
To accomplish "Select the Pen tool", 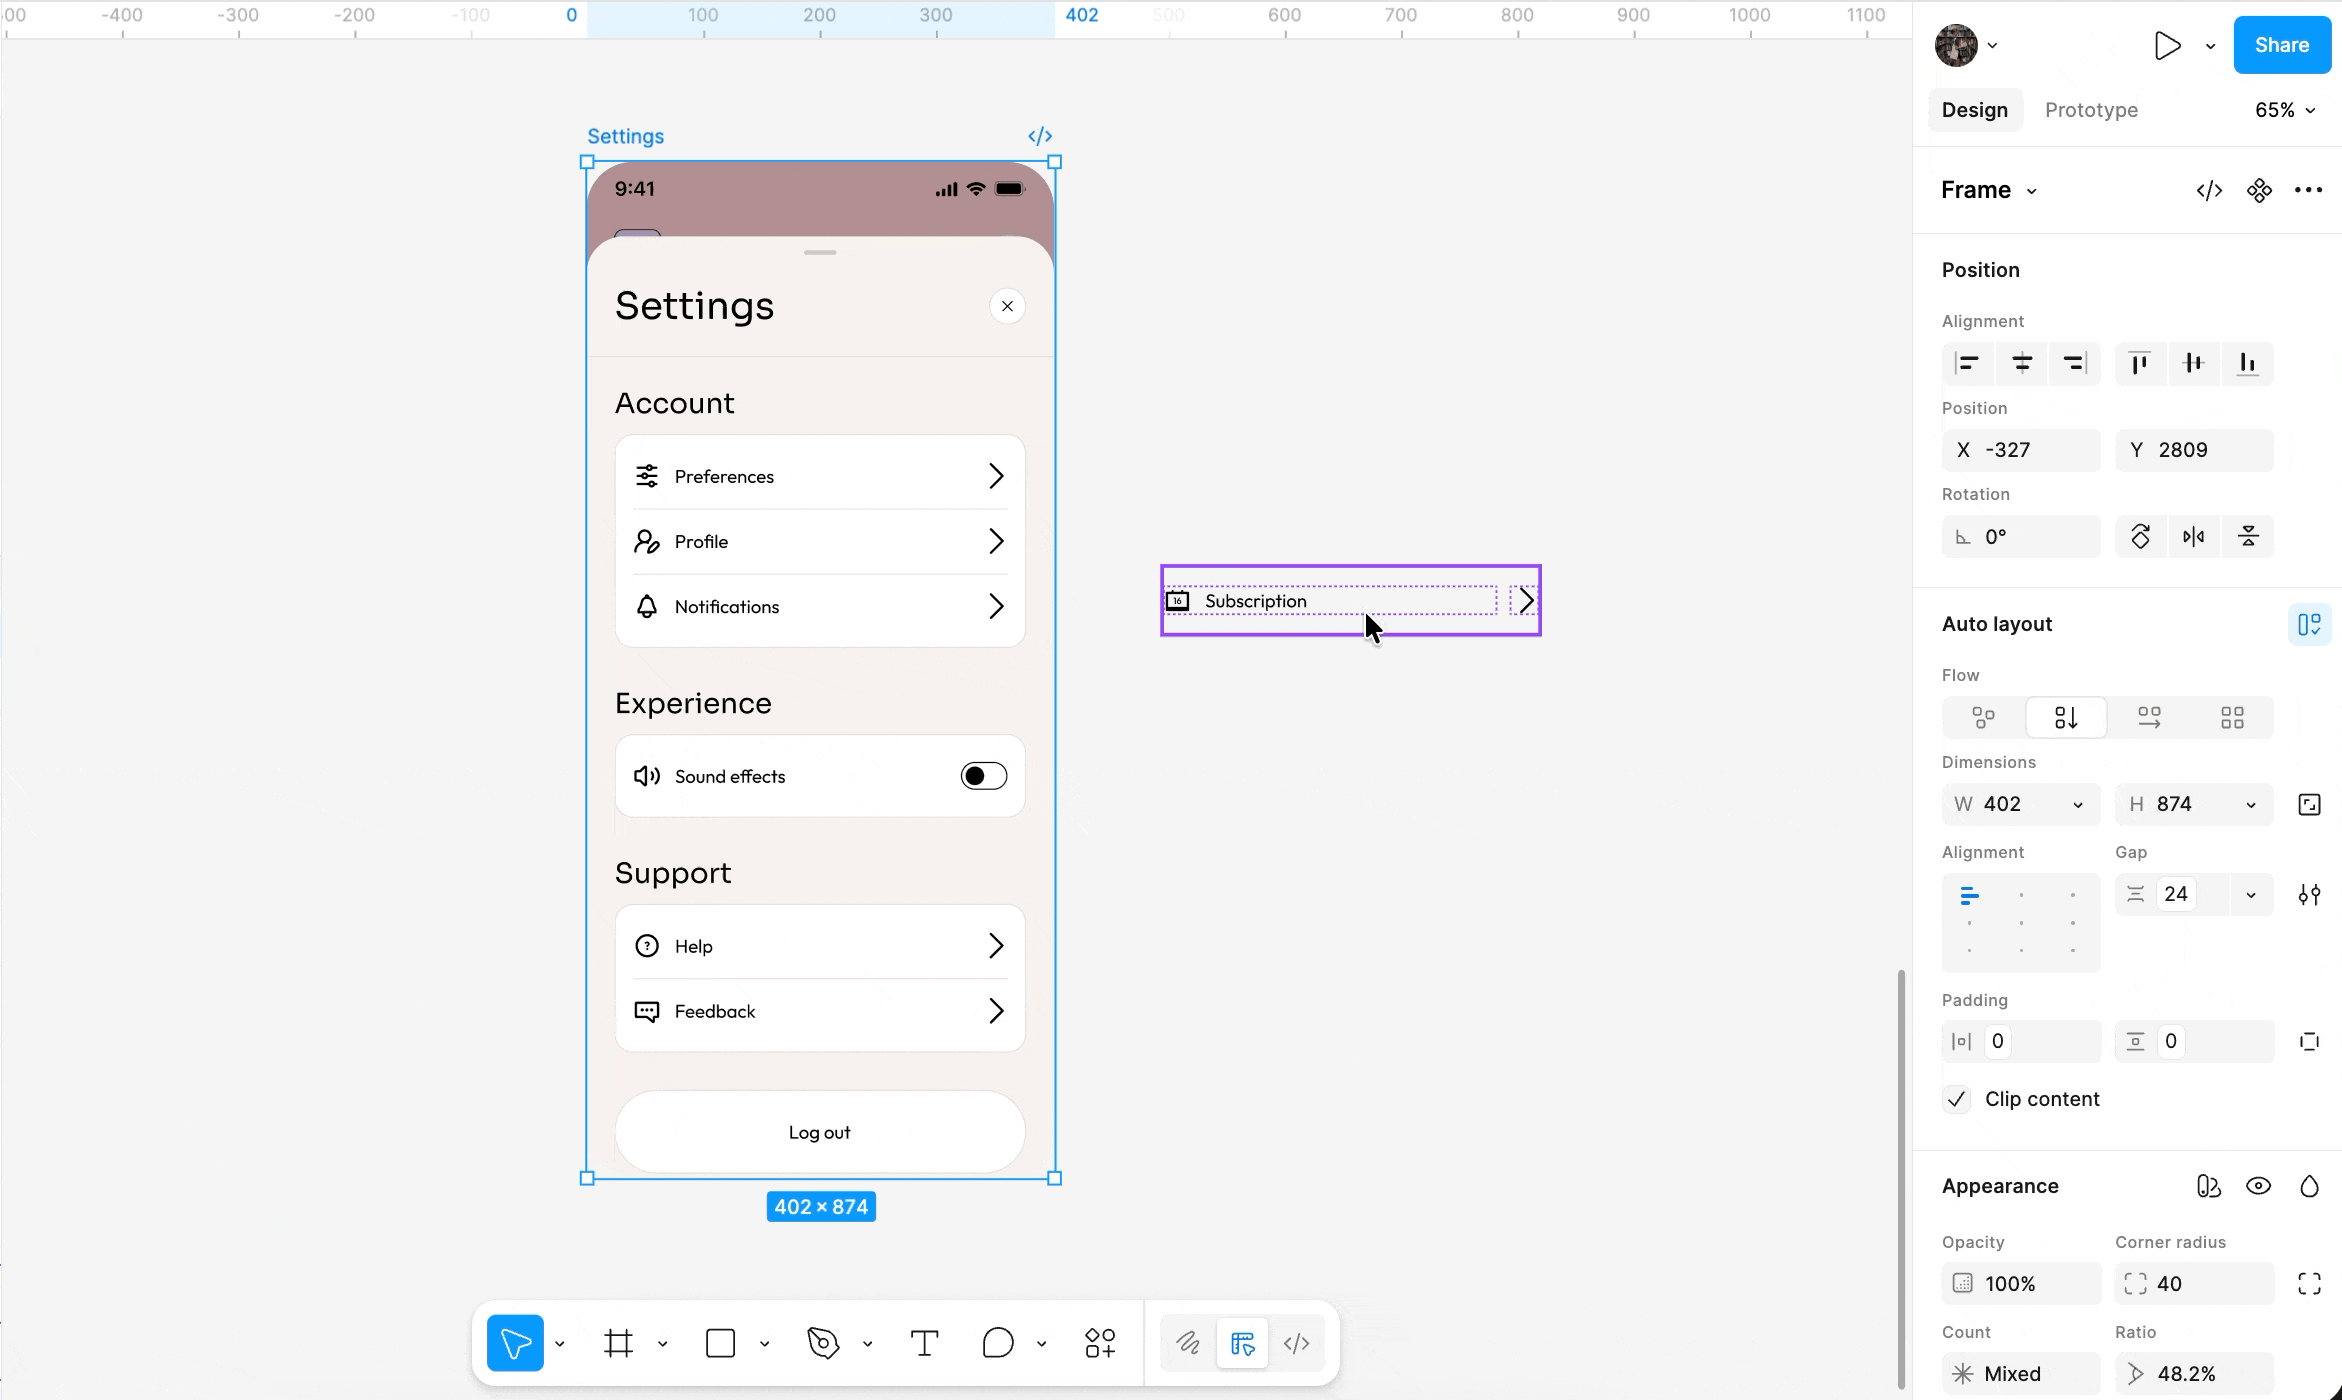I will click(x=822, y=1343).
